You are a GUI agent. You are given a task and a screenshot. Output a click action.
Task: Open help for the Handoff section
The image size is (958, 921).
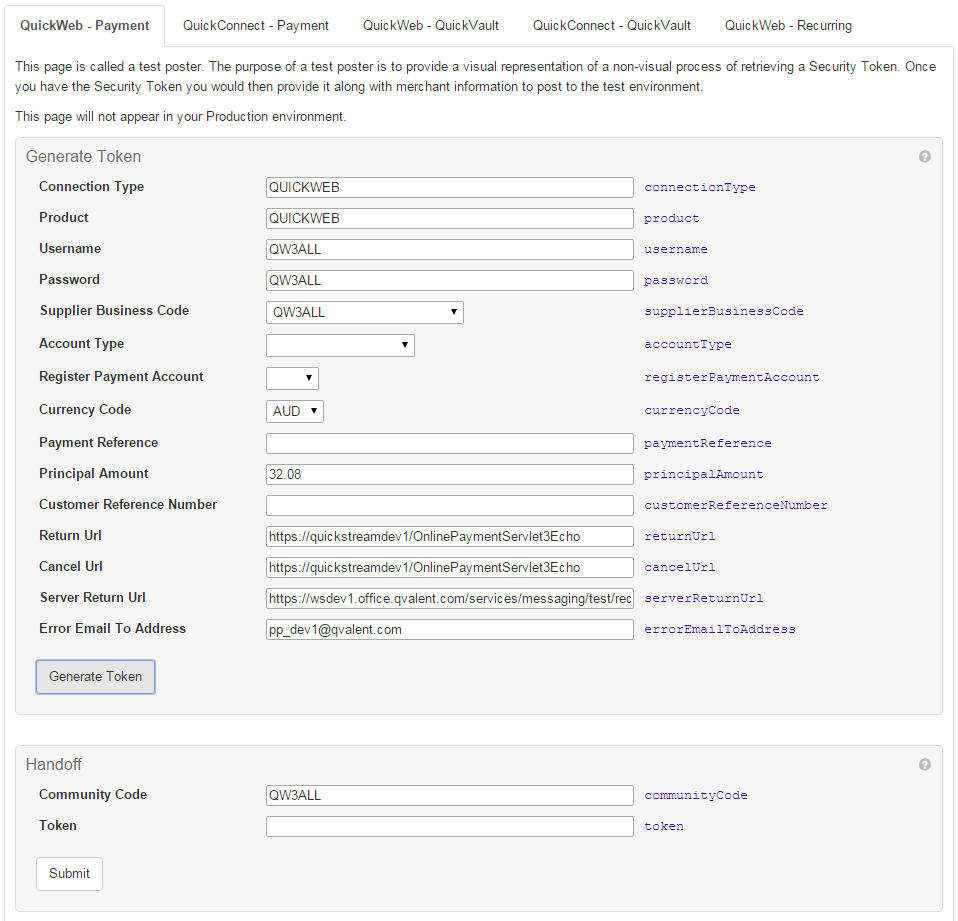click(924, 763)
